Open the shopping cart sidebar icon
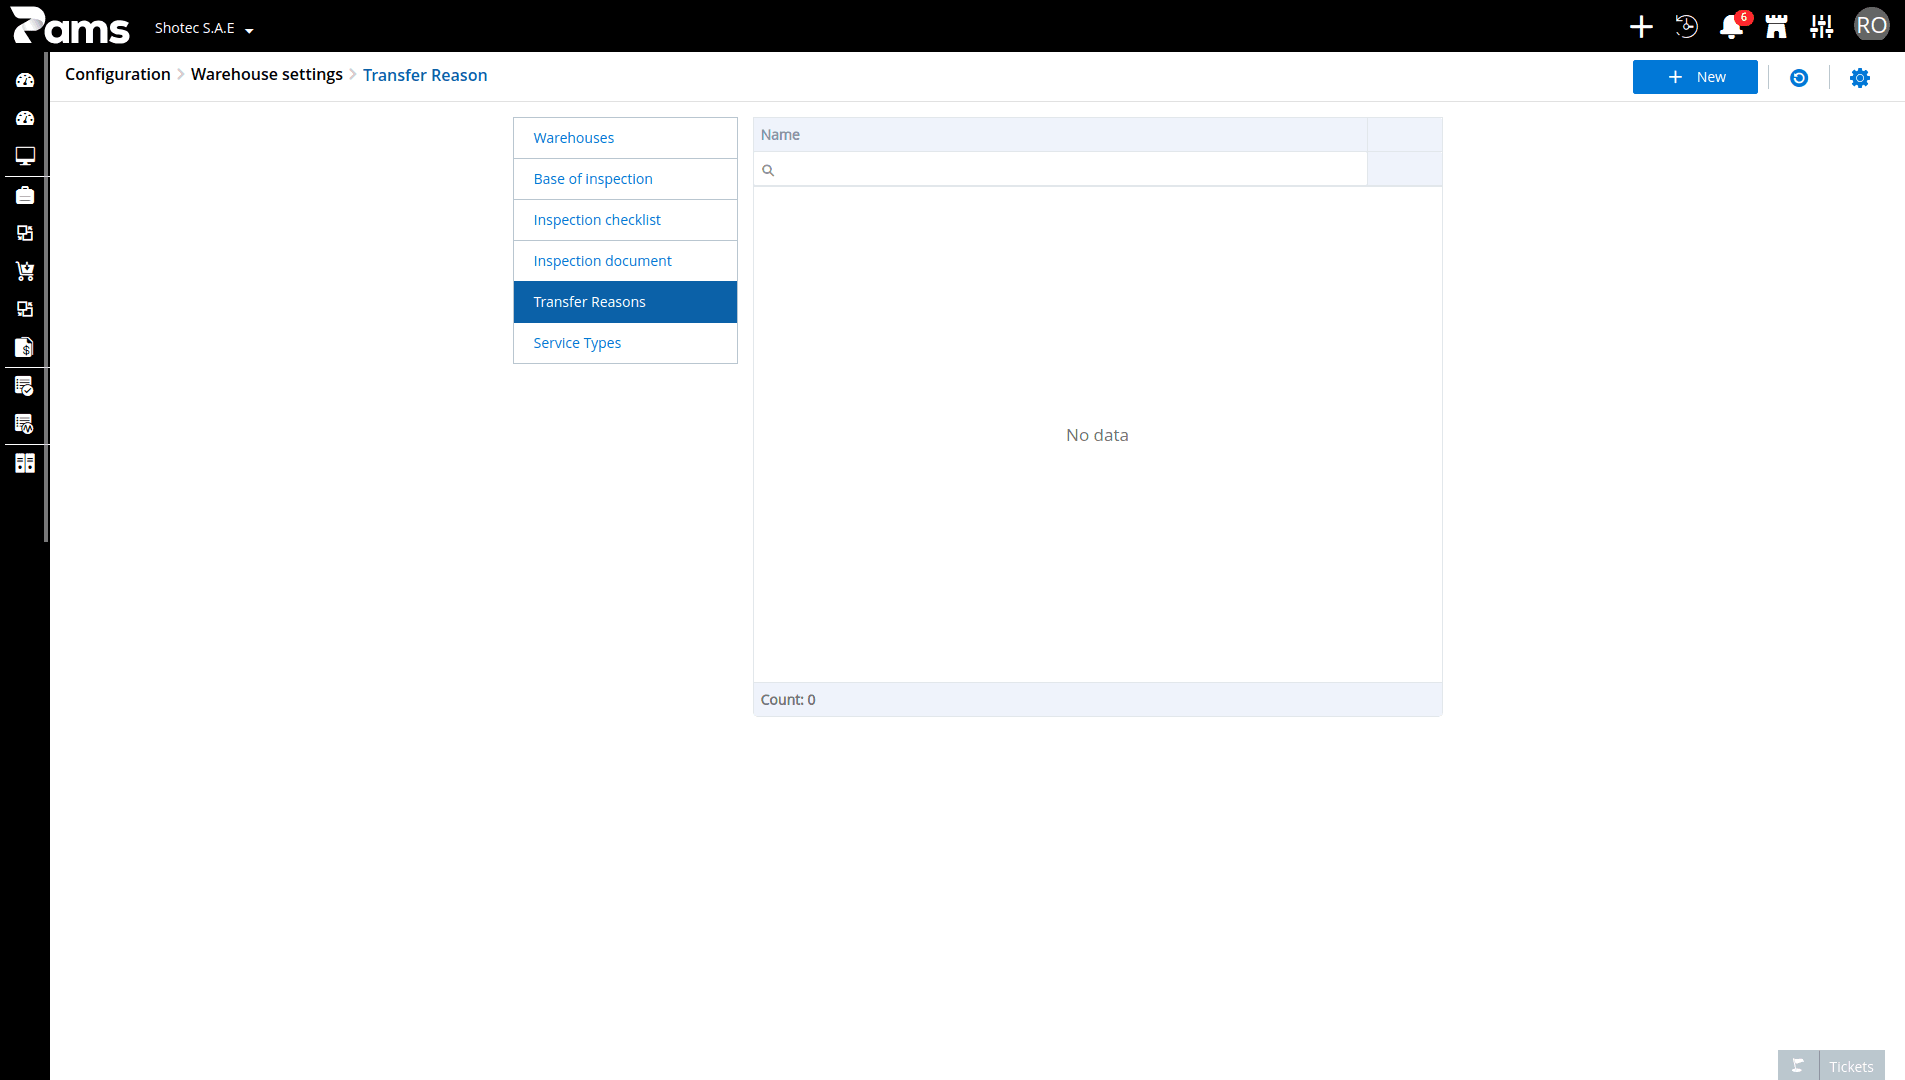 25,271
